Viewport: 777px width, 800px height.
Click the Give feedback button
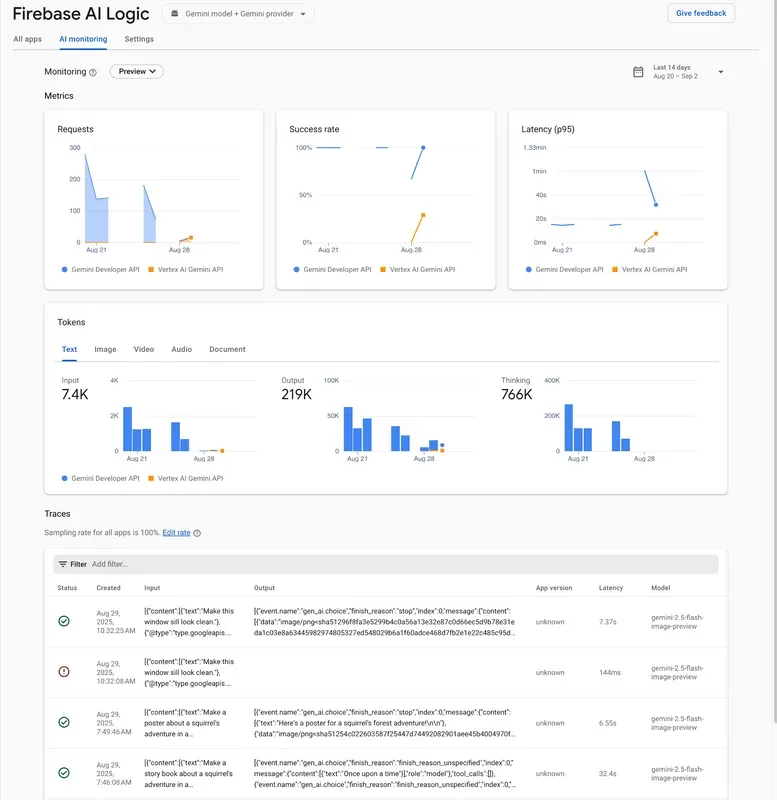[701, 13]
